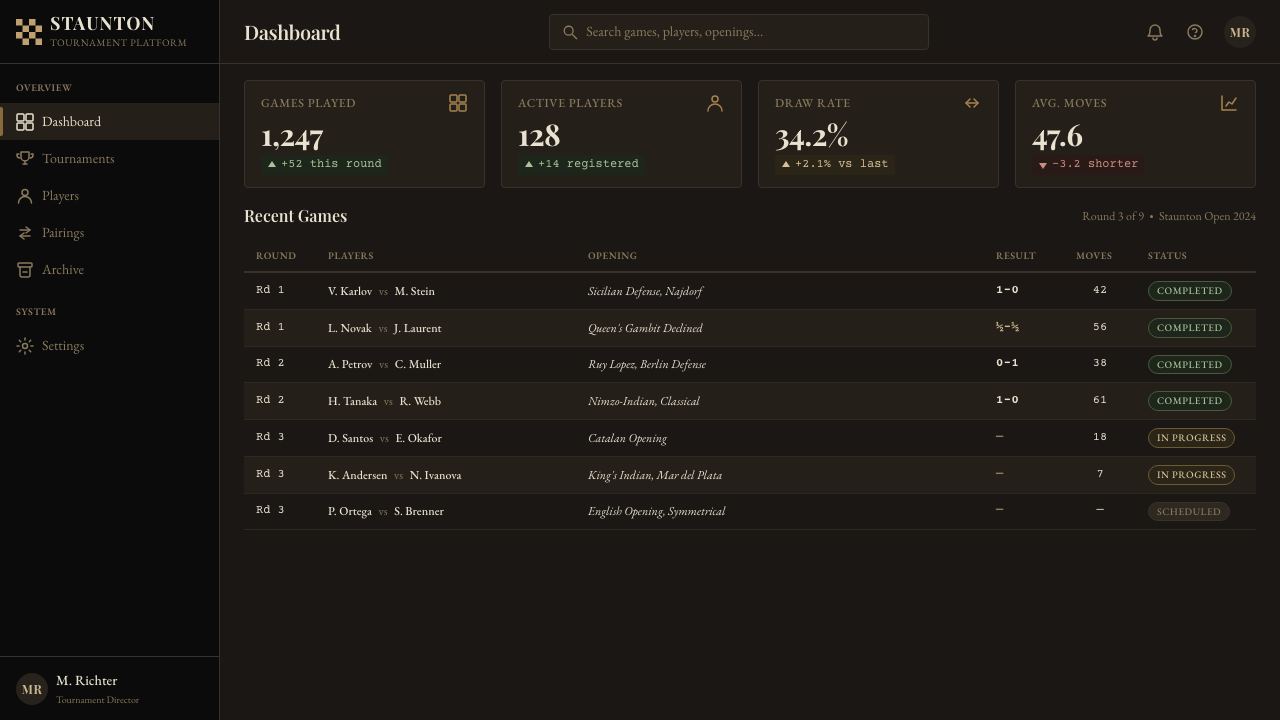Sort by the Opening column header

(612, 256)
